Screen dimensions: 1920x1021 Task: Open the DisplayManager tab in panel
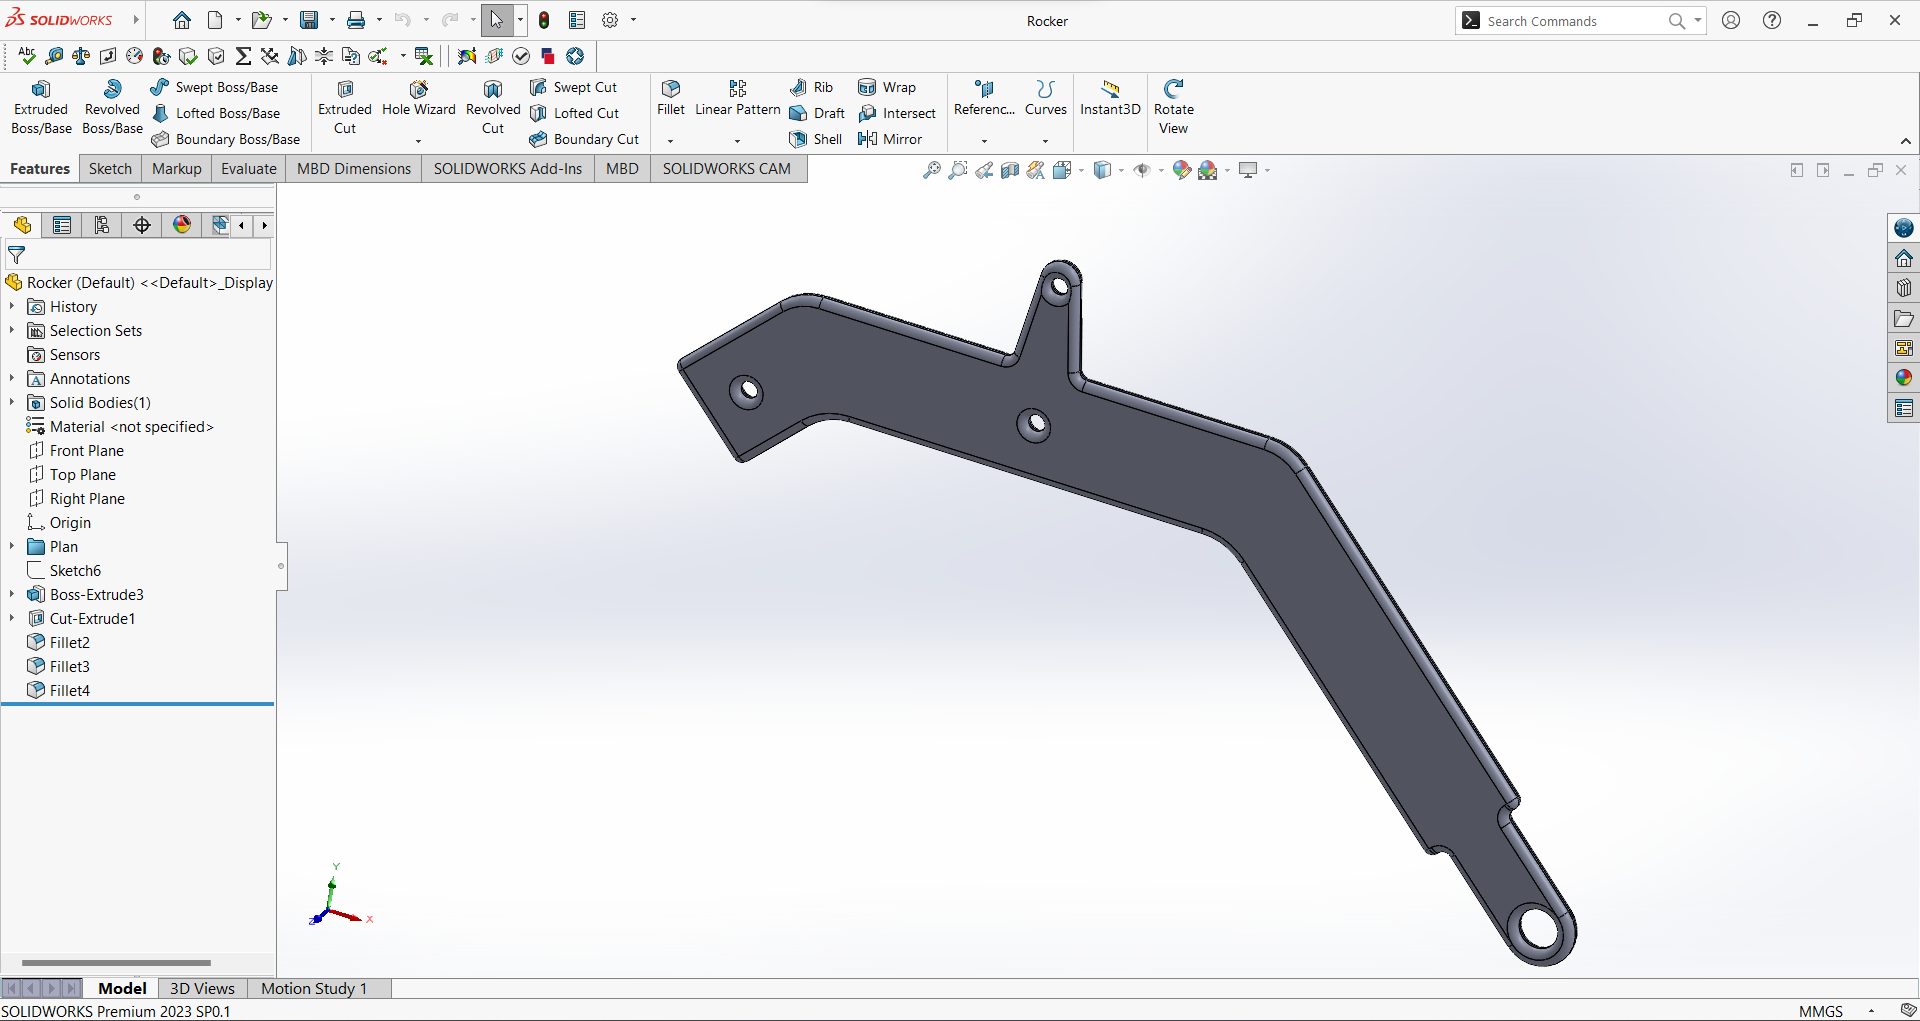click(x=182, y=225)
